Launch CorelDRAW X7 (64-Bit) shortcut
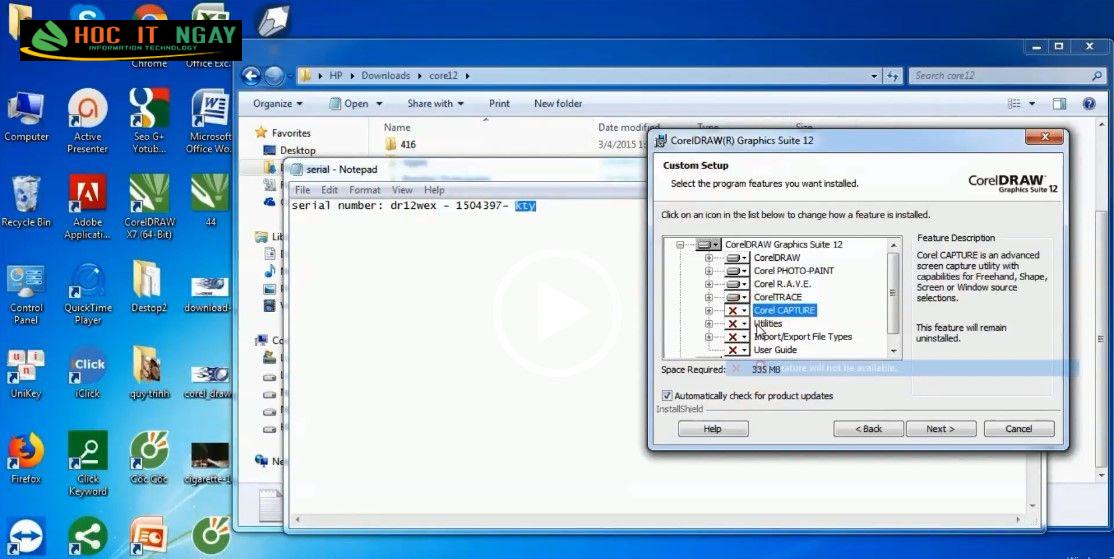 pos(149,207)
